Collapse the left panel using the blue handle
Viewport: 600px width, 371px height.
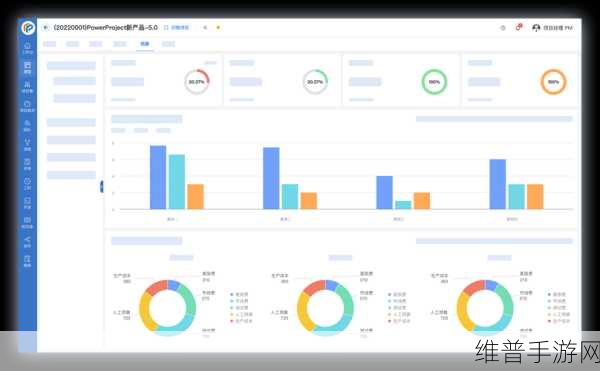102,187
